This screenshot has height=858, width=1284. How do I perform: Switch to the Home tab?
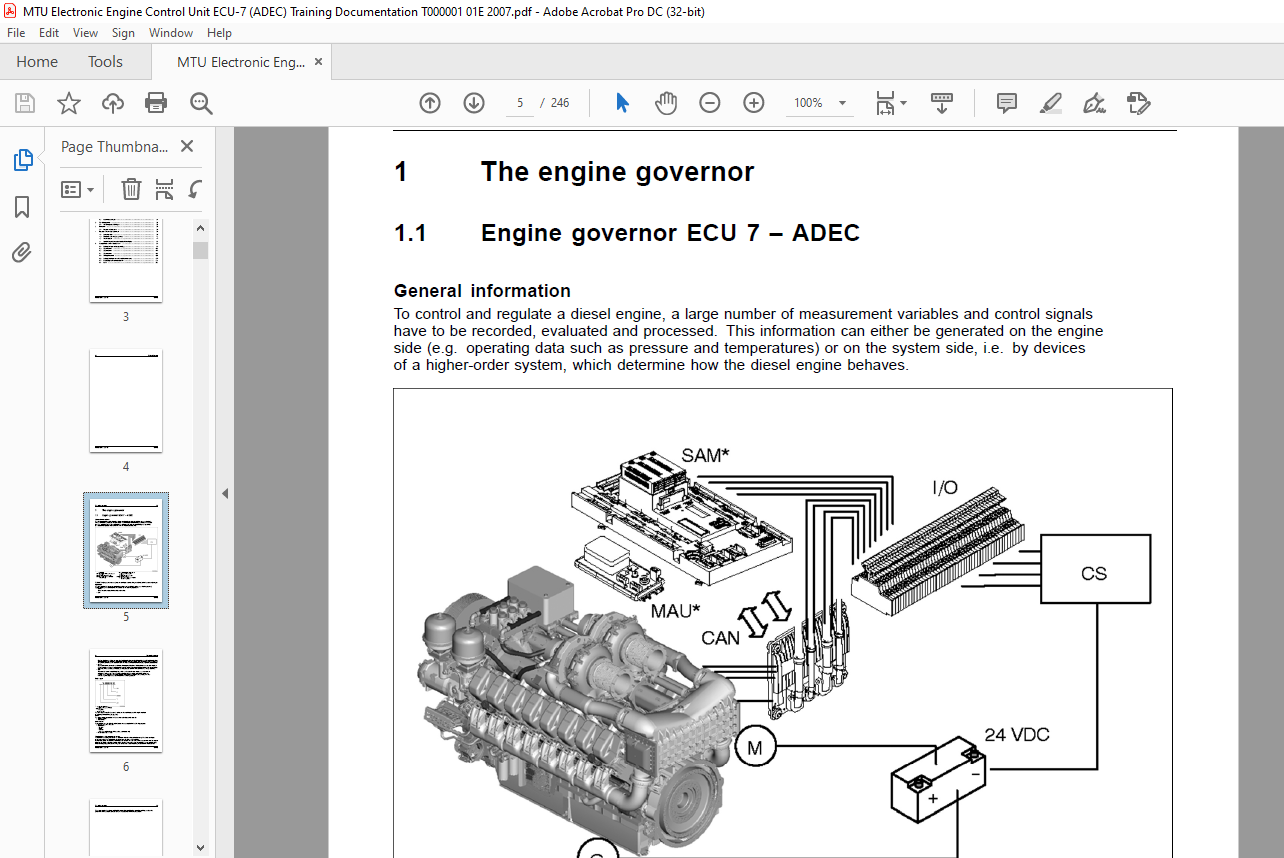[x=37, y=62]
